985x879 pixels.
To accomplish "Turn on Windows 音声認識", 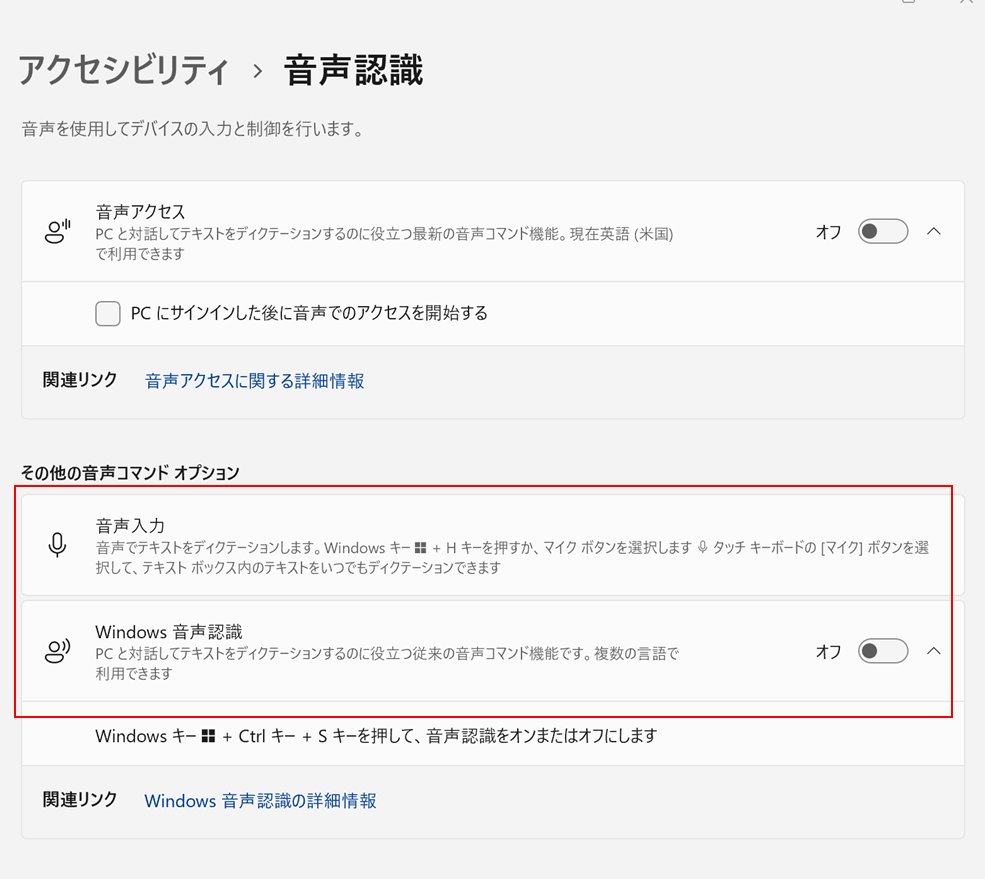I will click(x=881, y=651).
